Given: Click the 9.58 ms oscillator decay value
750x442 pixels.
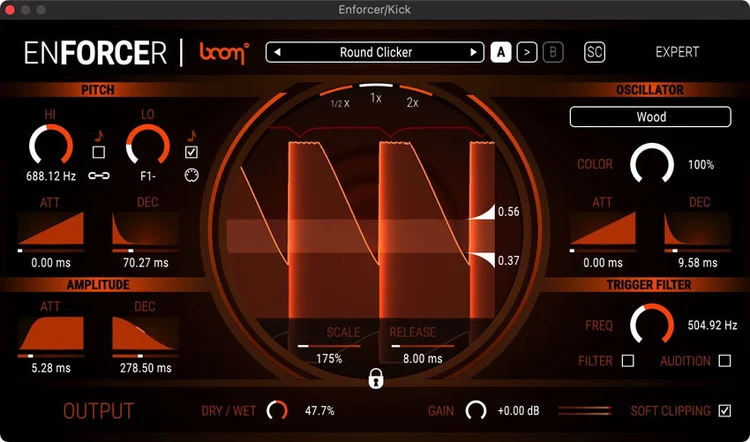Looking at the screenshot, I should coord(697,263).
